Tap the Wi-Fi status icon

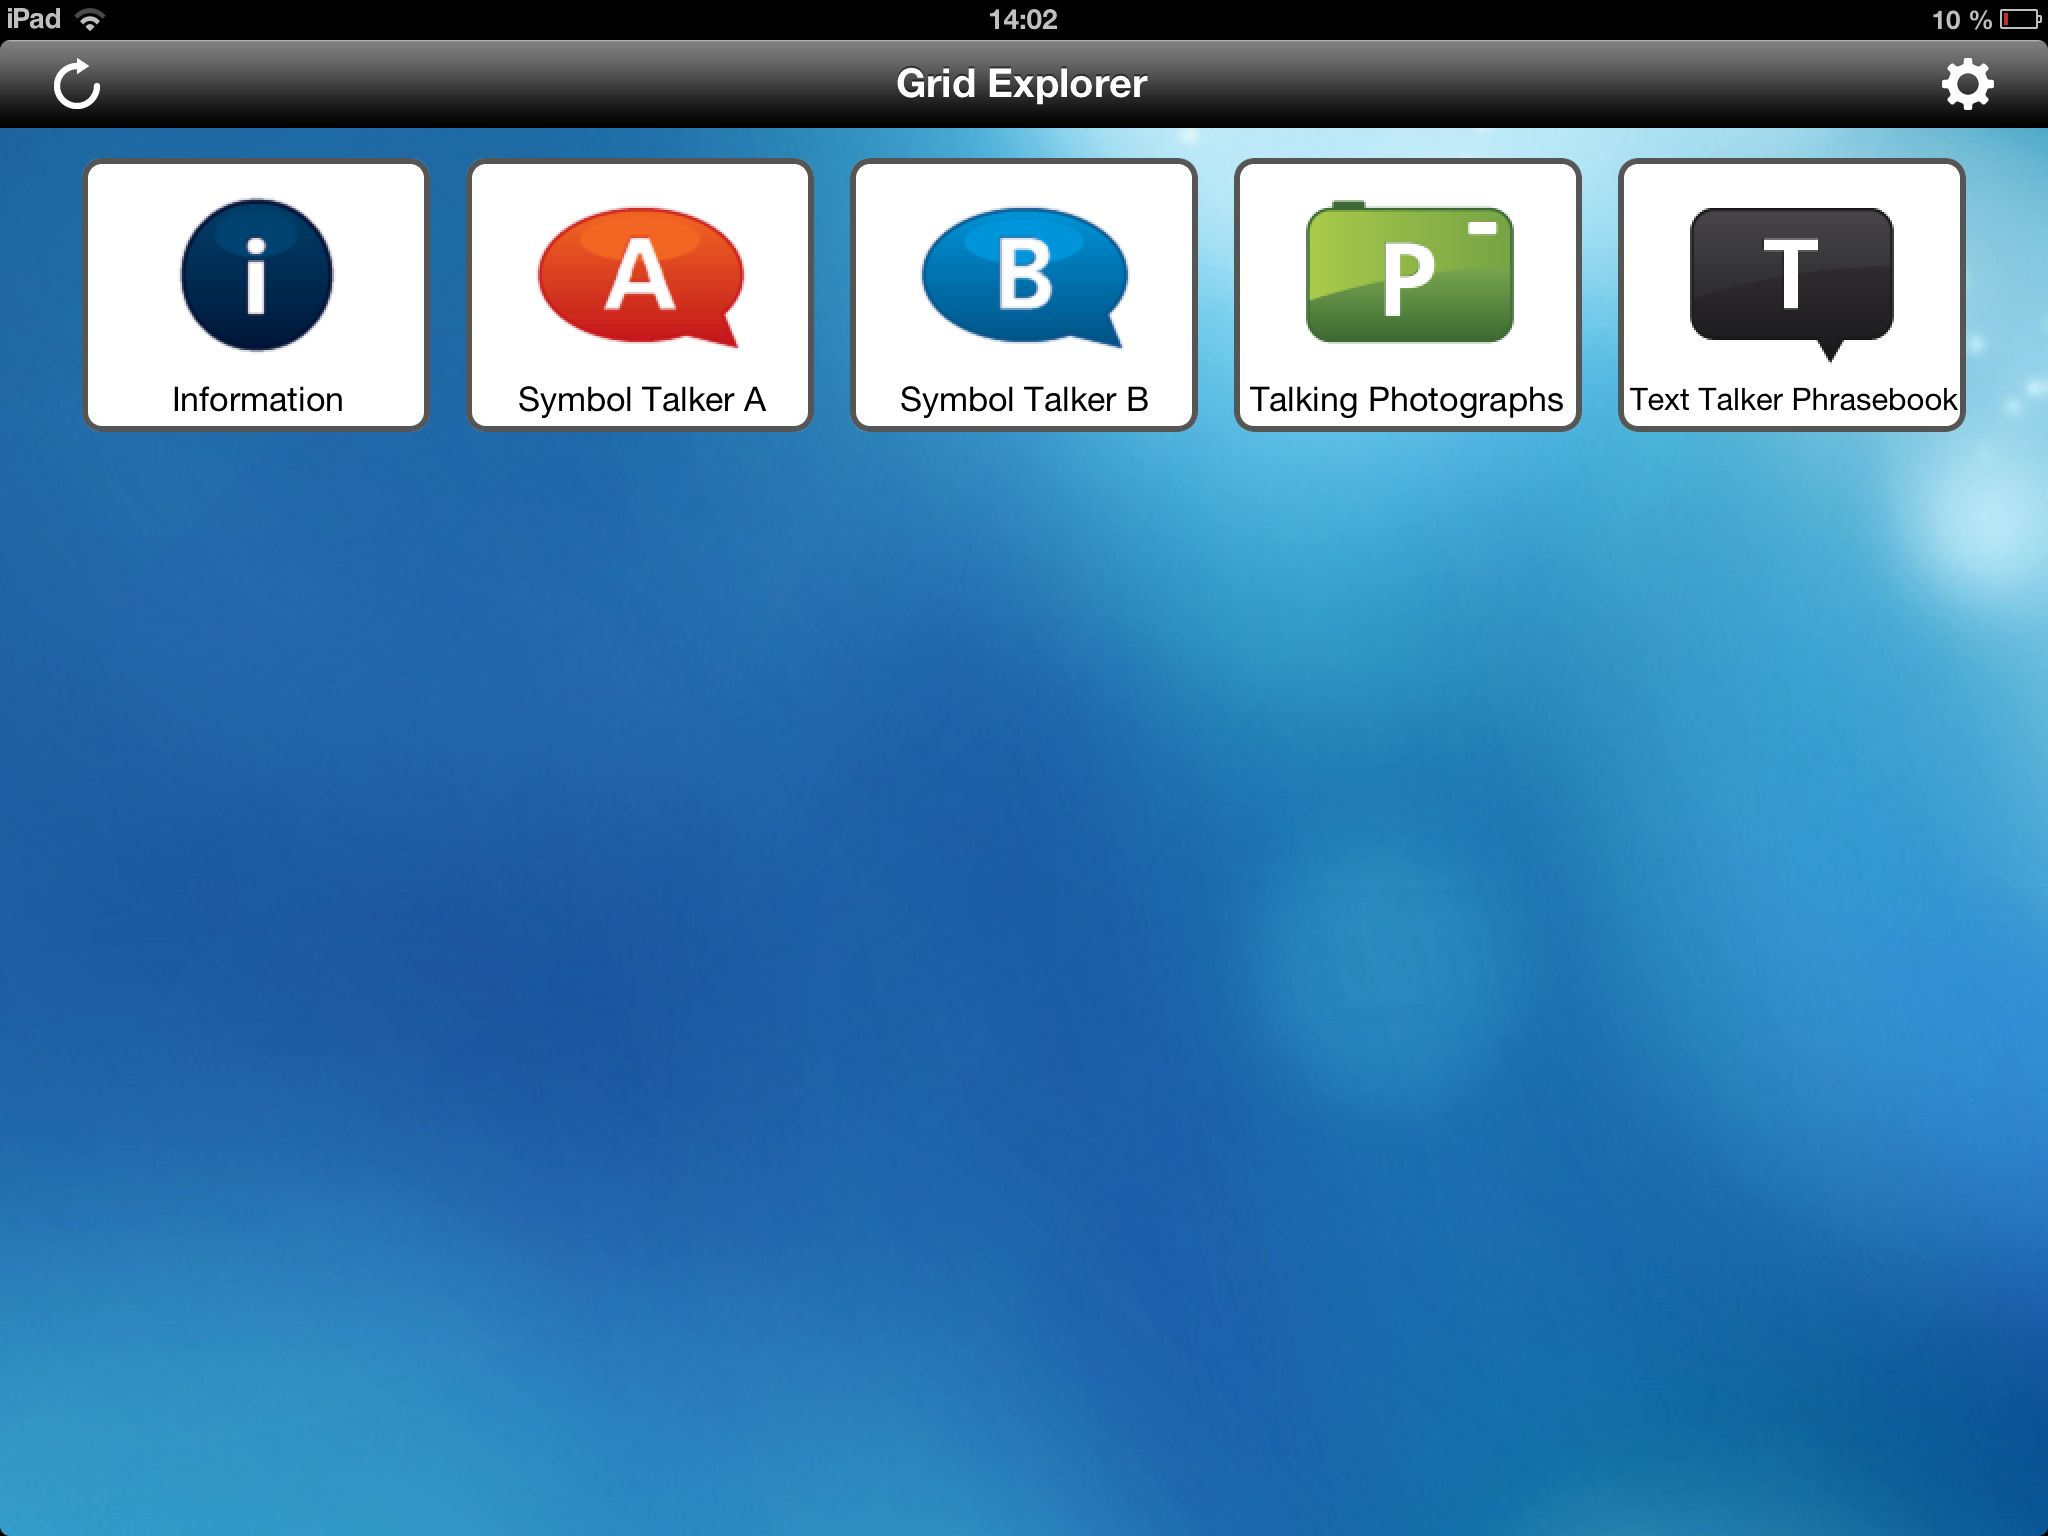tap(91, 19)
